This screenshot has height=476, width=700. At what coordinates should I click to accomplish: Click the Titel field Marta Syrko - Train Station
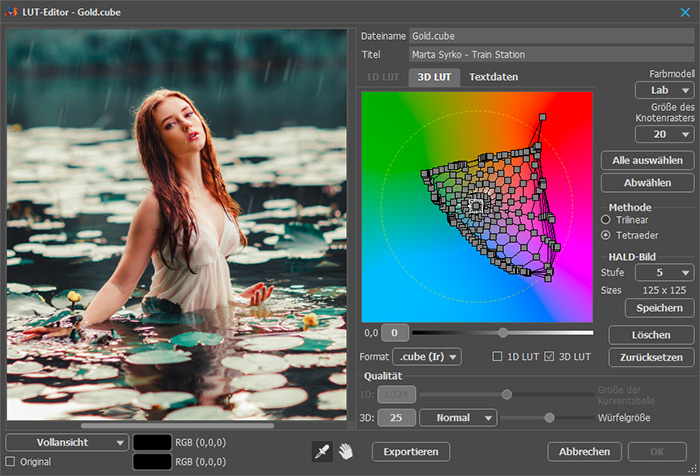tap(551, 54)
